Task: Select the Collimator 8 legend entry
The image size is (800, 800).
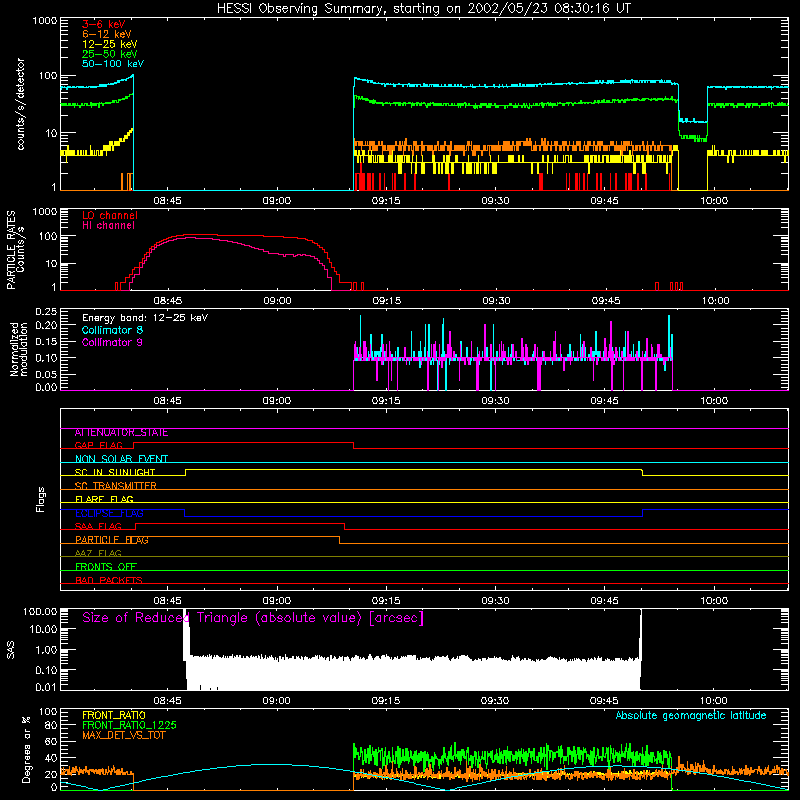Action: coord(112,330)
